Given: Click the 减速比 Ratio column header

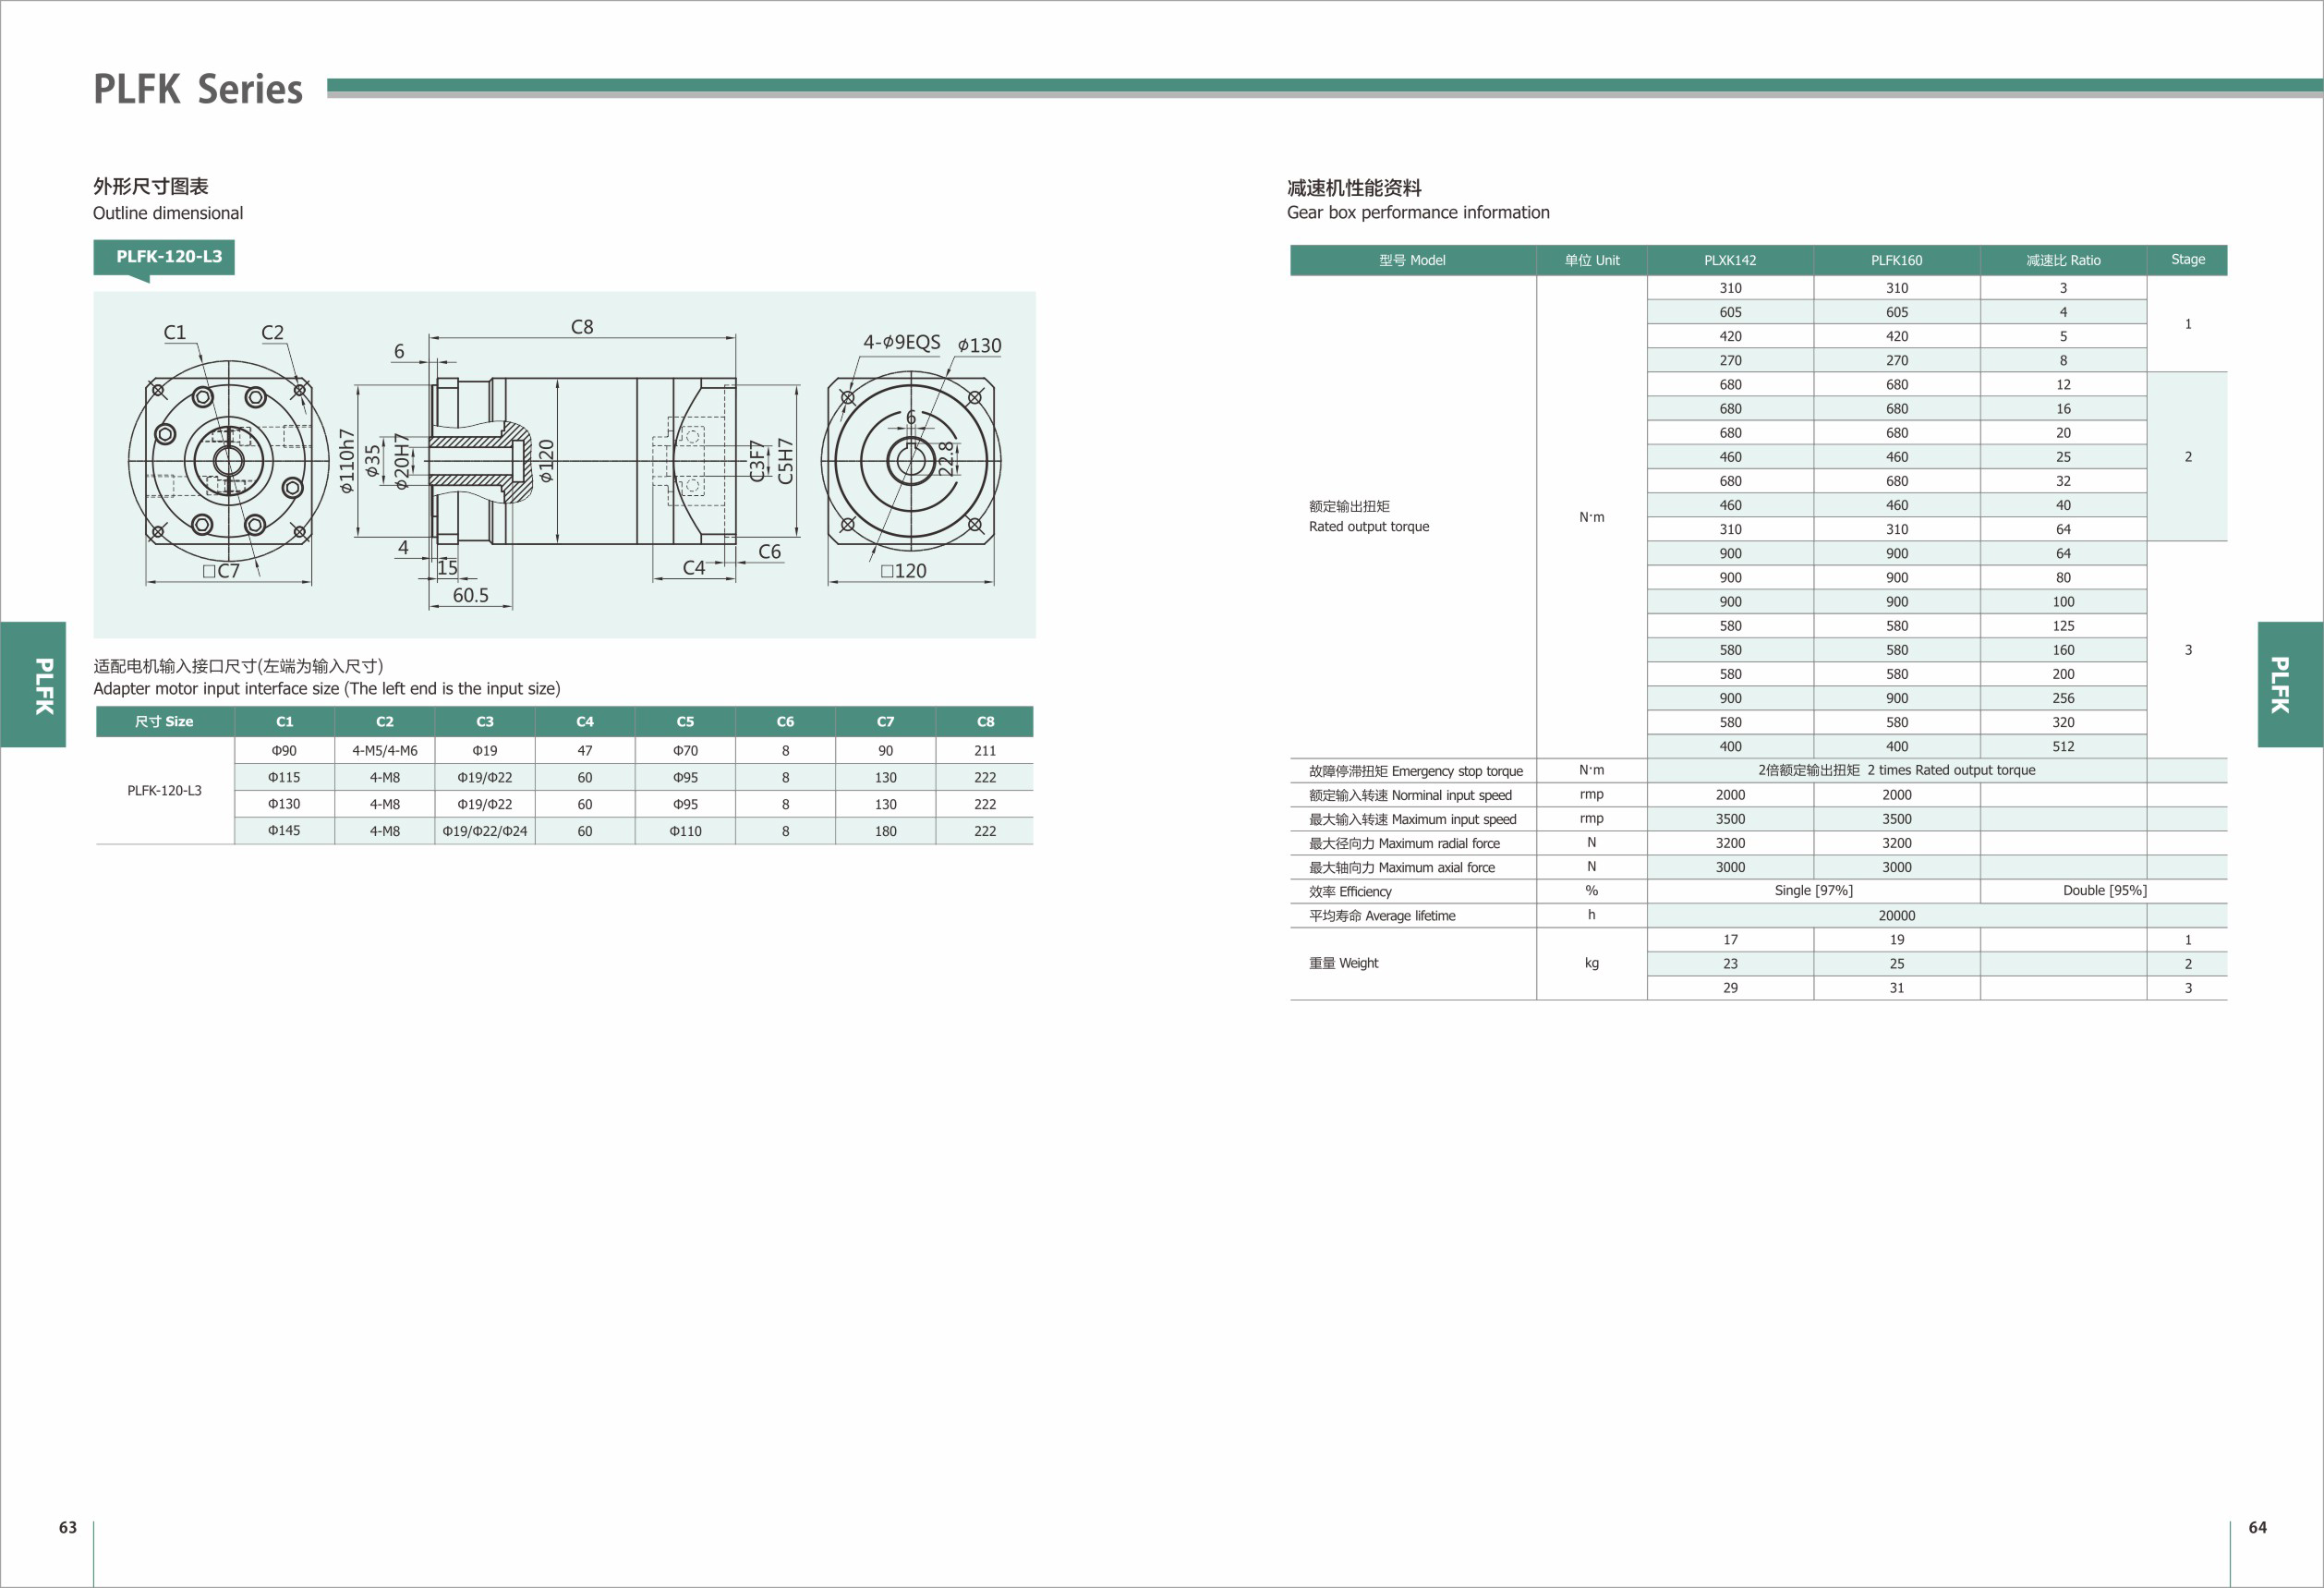Looking at the screenshot, I should [x=2063, y=260].
